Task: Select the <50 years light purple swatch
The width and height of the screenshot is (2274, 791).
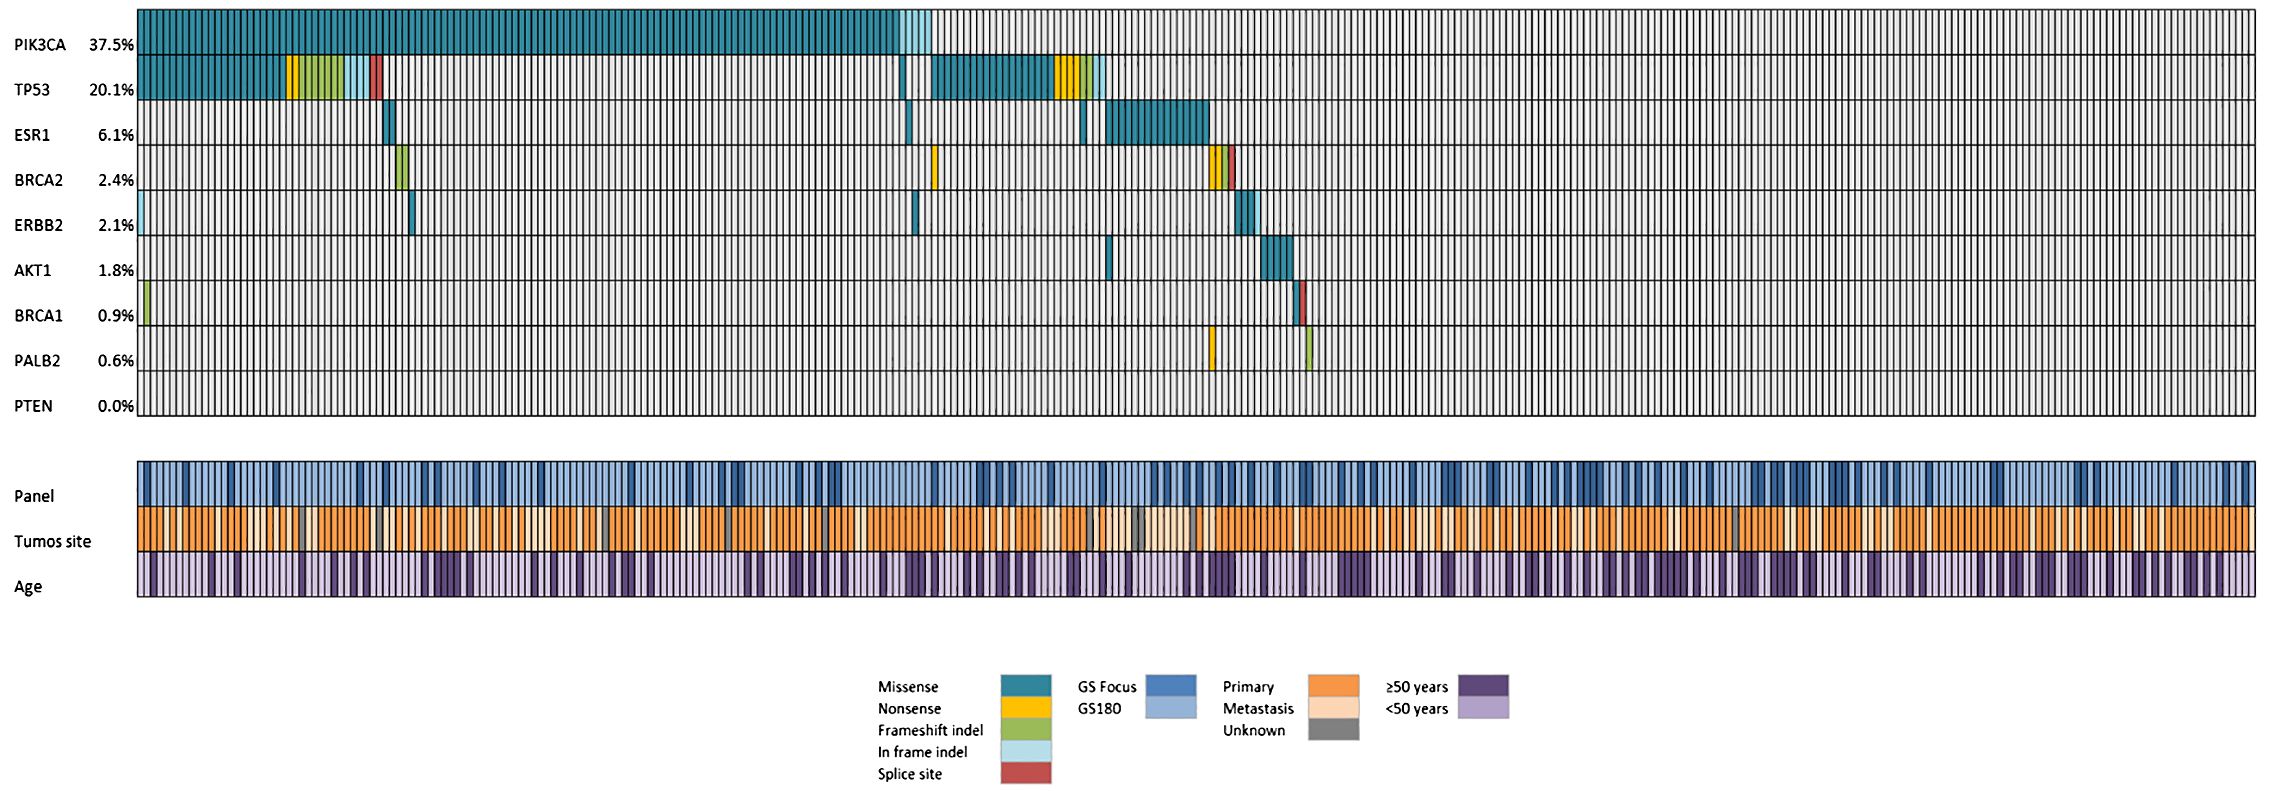Action: (1484, 708)
